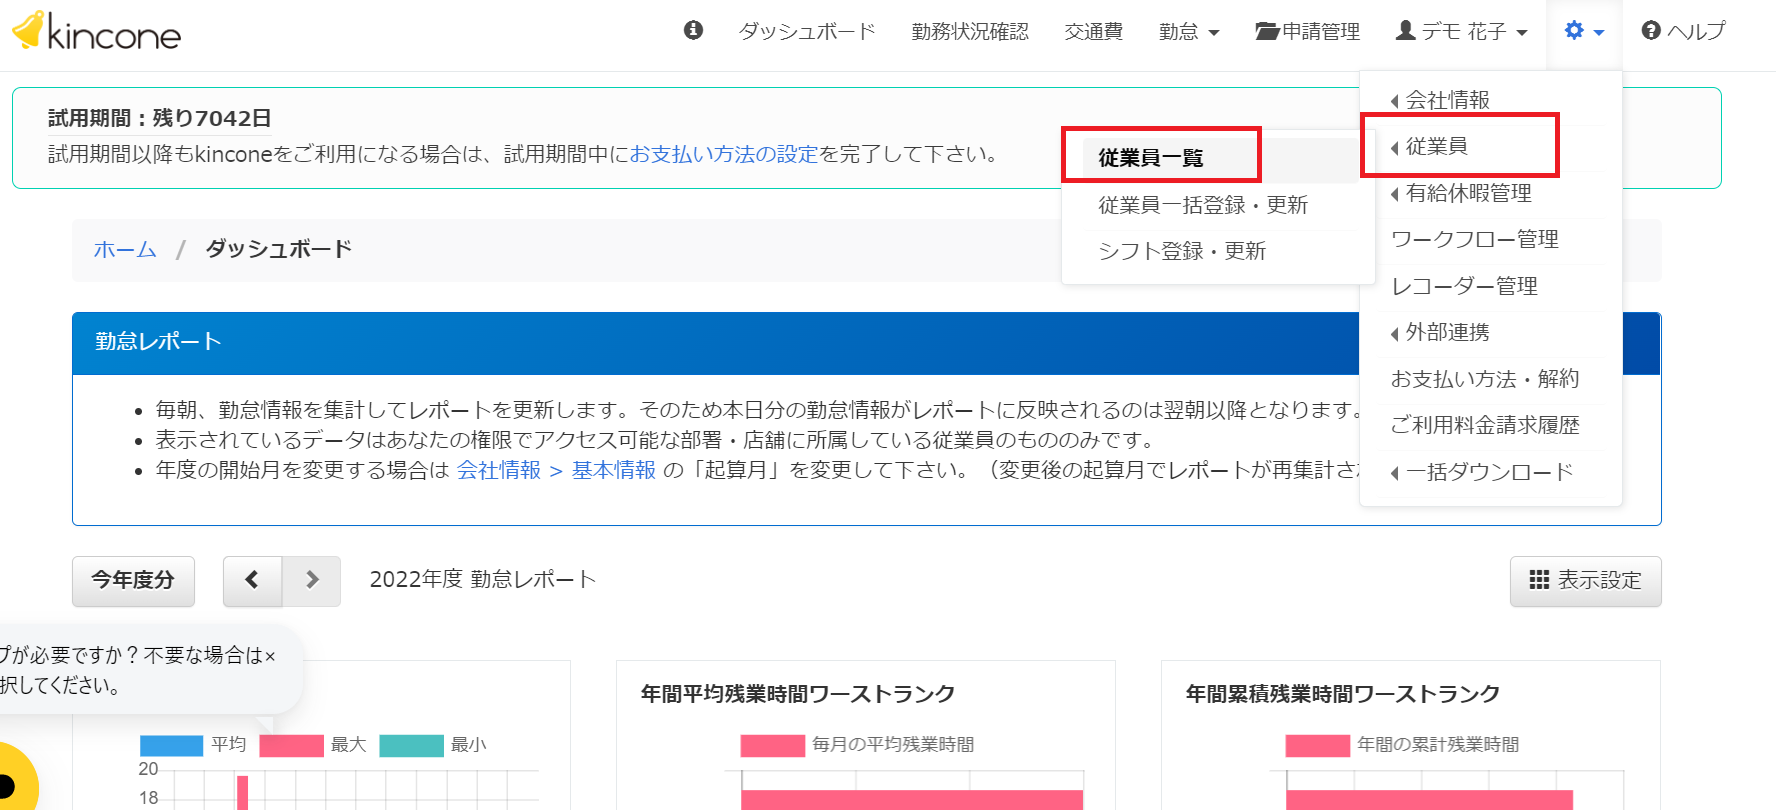Expand the 勤怠 dropdown menu
The image size is (1776, 810).
coord(1189,31)
